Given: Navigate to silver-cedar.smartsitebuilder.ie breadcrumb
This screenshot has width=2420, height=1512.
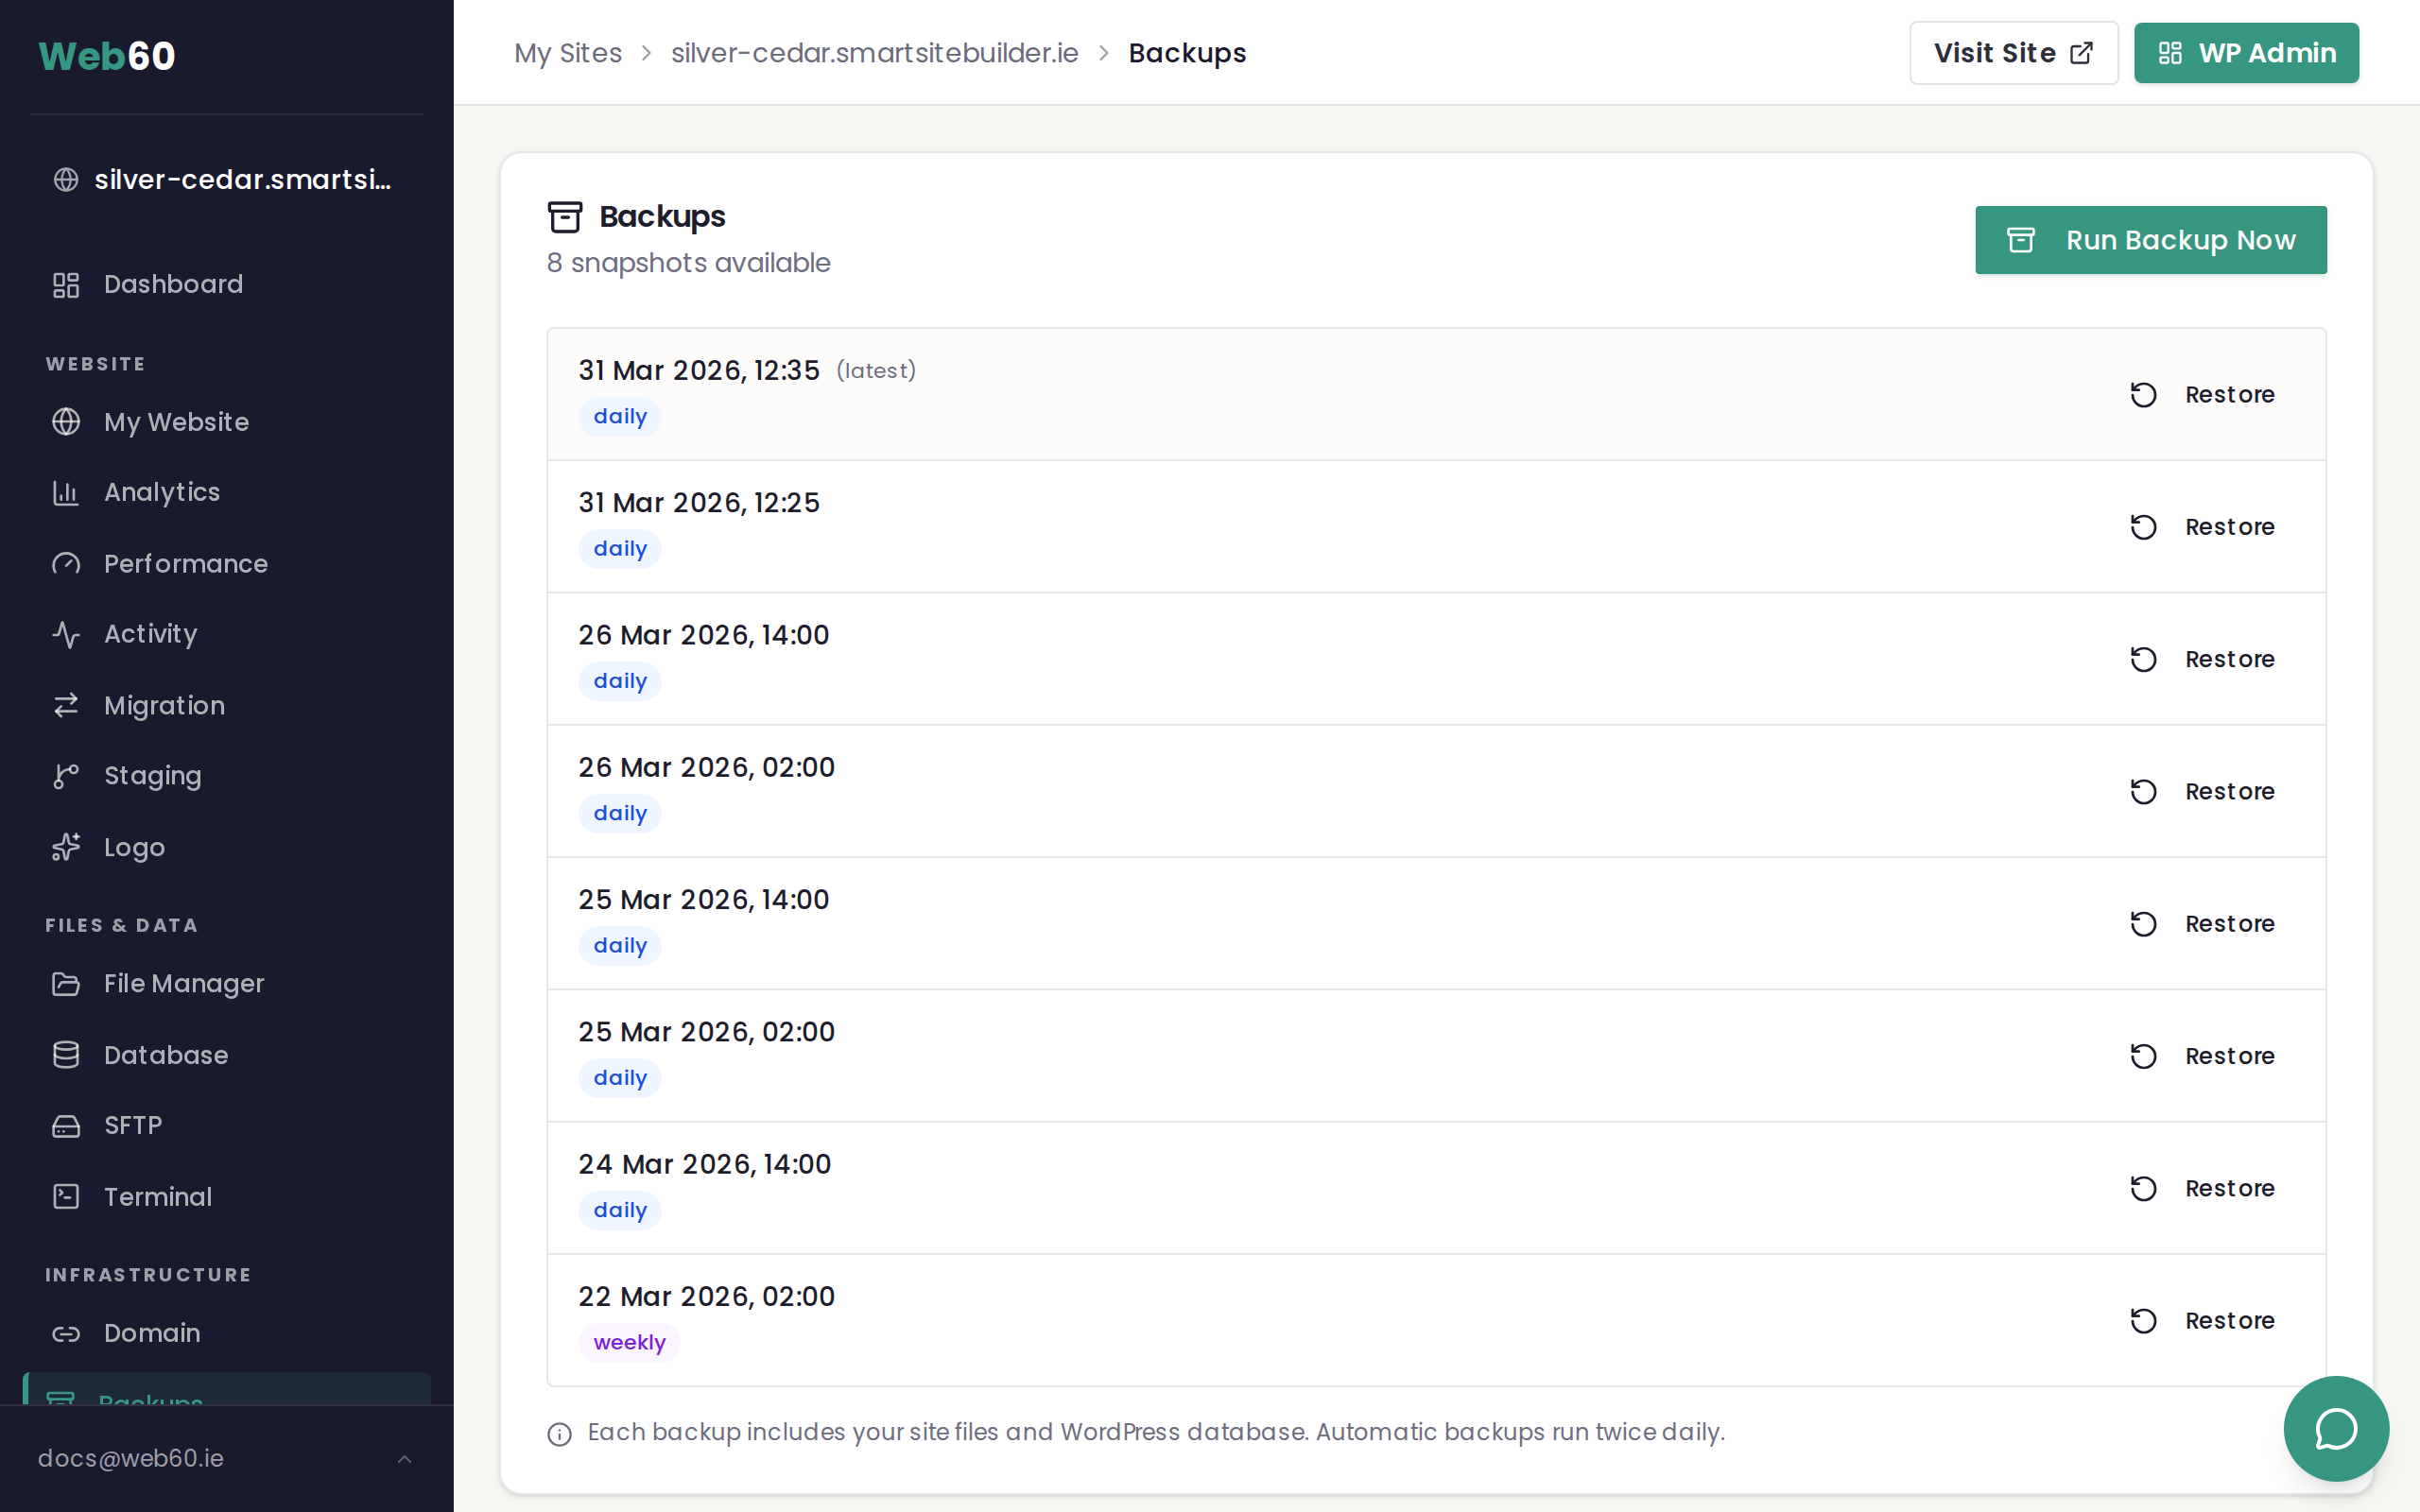Looking at the screenshot, I should click(875, 52).
